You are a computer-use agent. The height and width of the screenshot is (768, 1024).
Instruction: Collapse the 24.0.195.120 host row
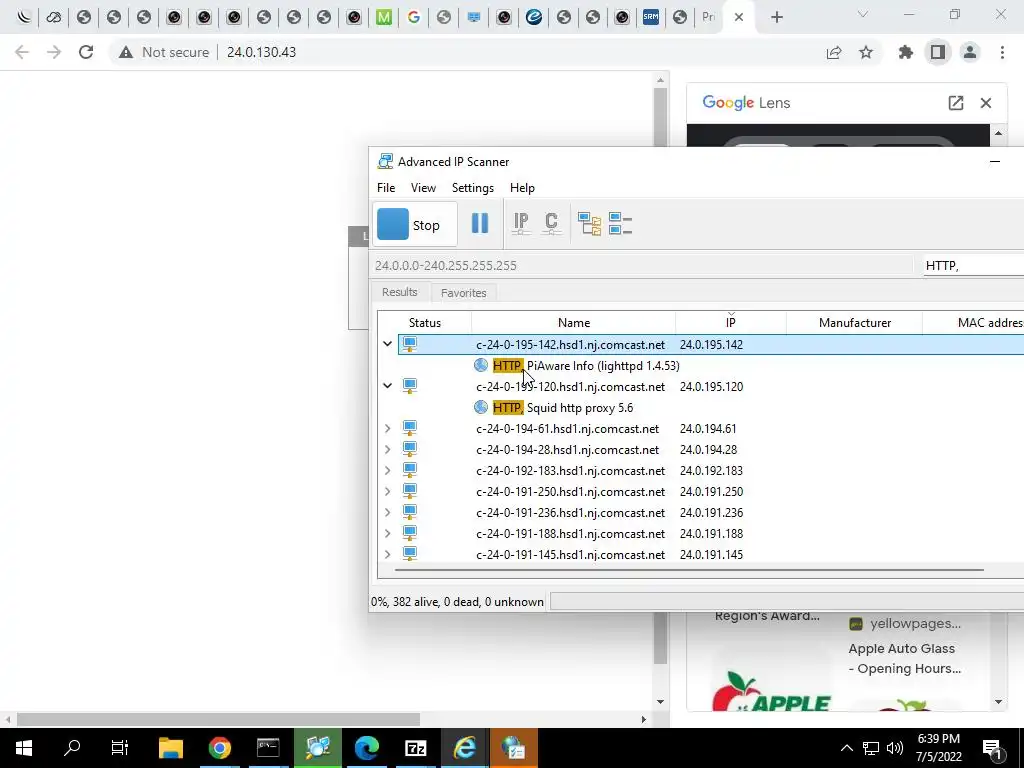pyautogui.click(x=387, y=386)
